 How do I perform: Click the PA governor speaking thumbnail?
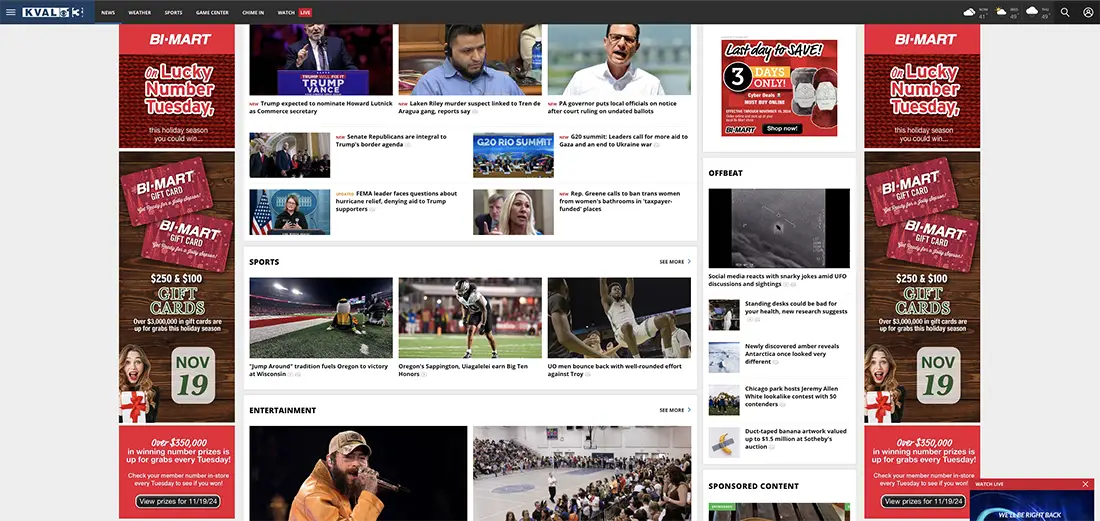619,60
